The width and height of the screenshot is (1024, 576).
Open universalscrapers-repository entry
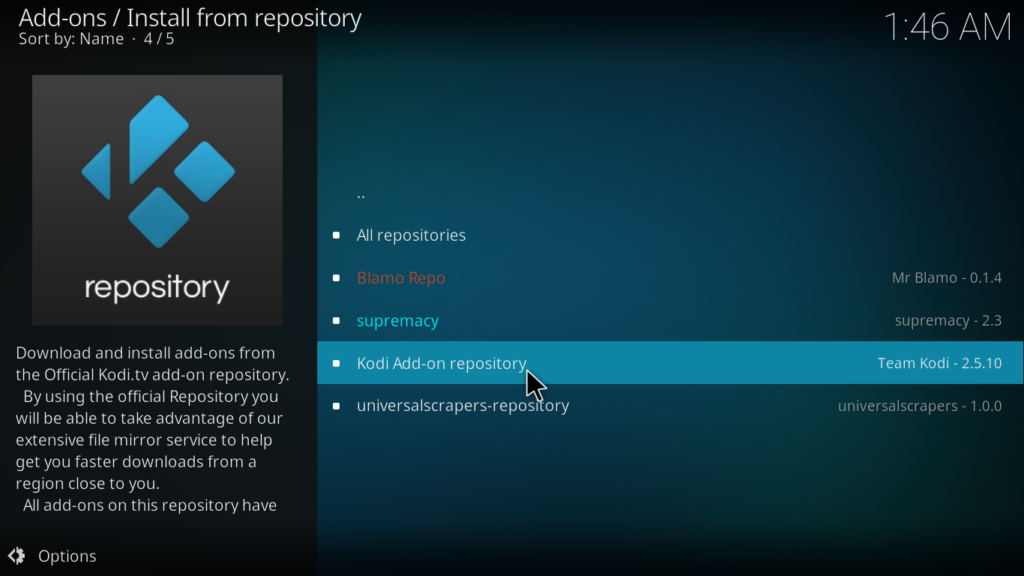pyautogui.click(x=670, y=406)
